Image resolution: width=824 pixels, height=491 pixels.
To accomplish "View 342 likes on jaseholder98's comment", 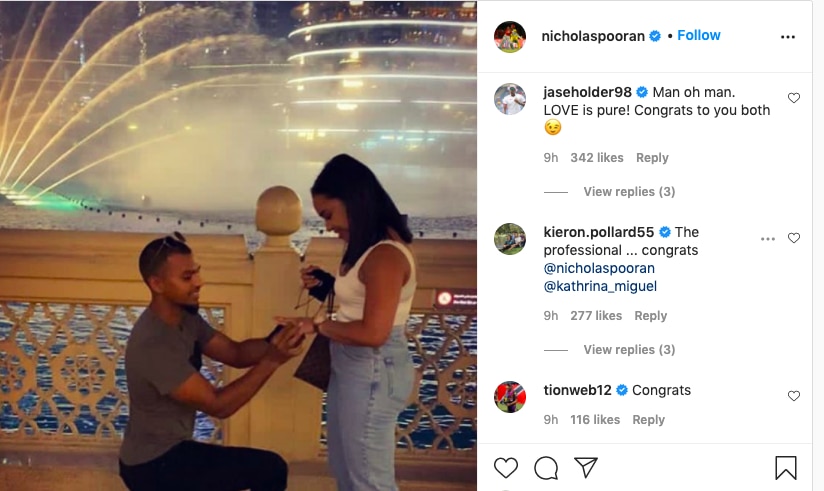I will 597,158.
